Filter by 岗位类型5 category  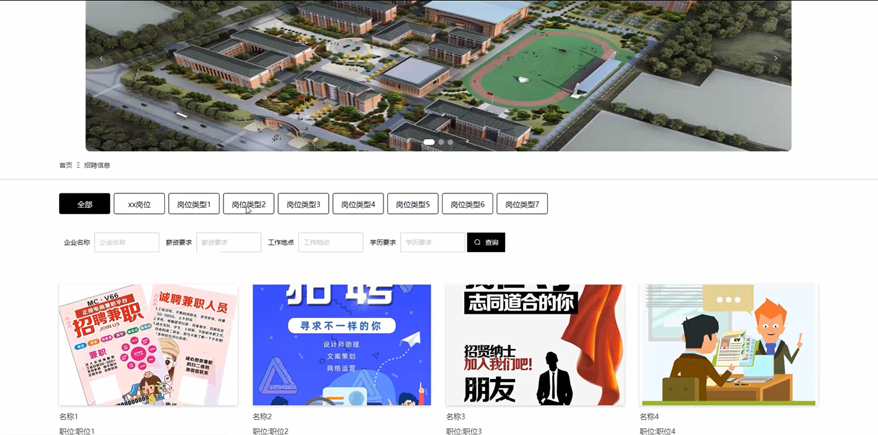coord(413,204)
